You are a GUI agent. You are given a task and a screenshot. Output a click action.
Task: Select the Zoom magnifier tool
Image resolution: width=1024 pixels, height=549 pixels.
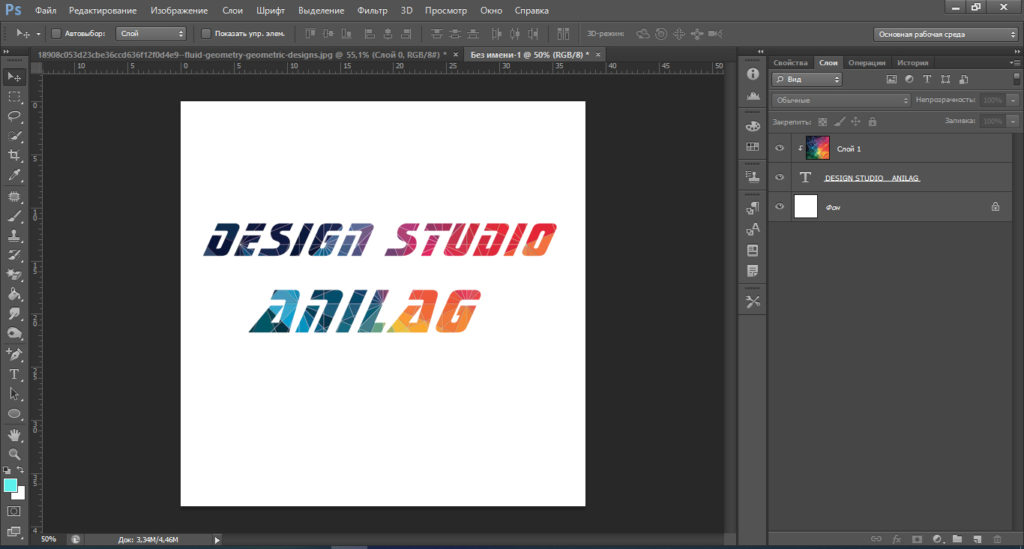click(14, 453)
